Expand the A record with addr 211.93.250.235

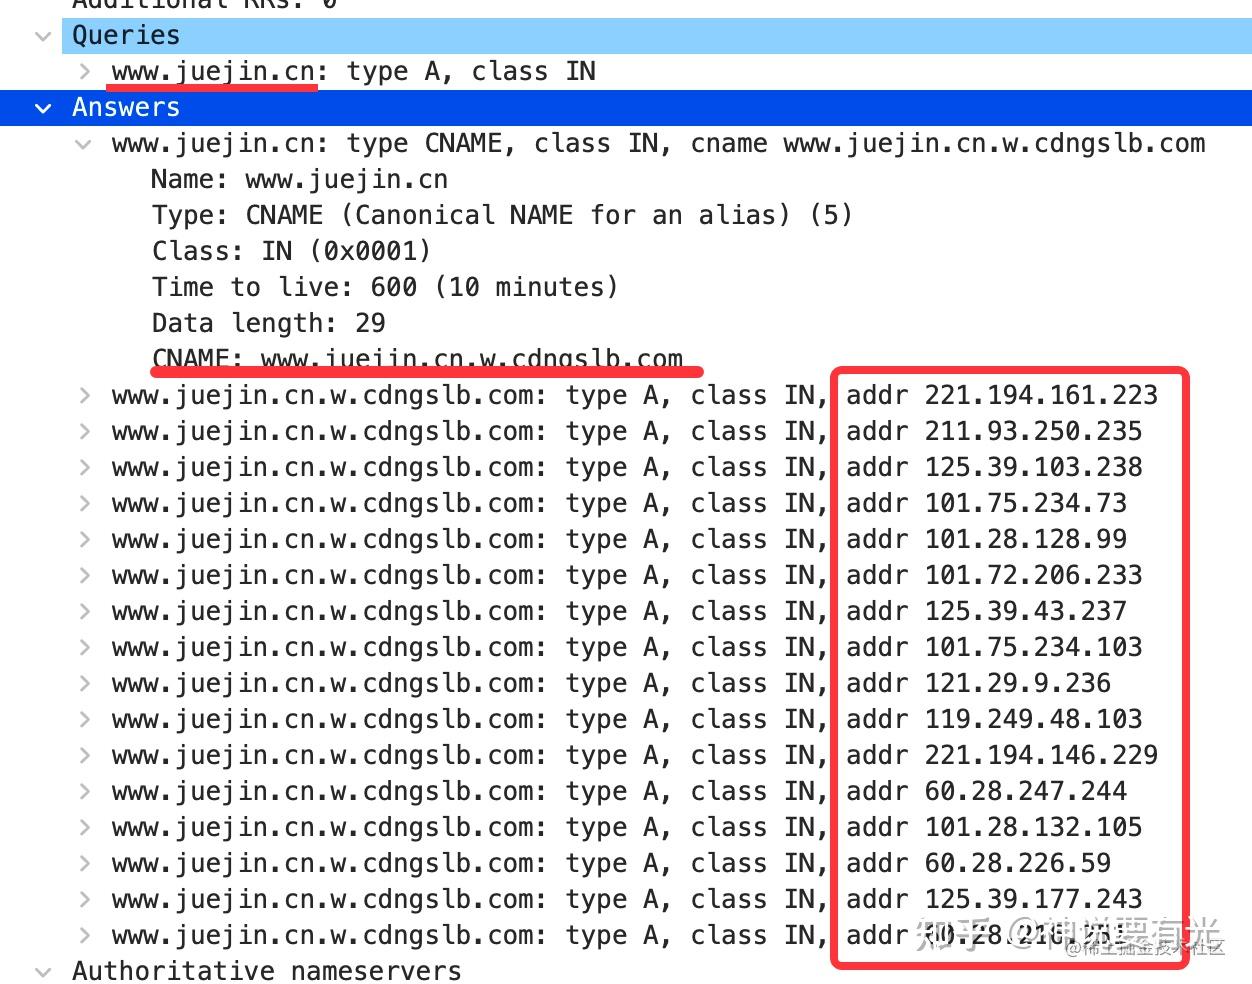[83, 431]
